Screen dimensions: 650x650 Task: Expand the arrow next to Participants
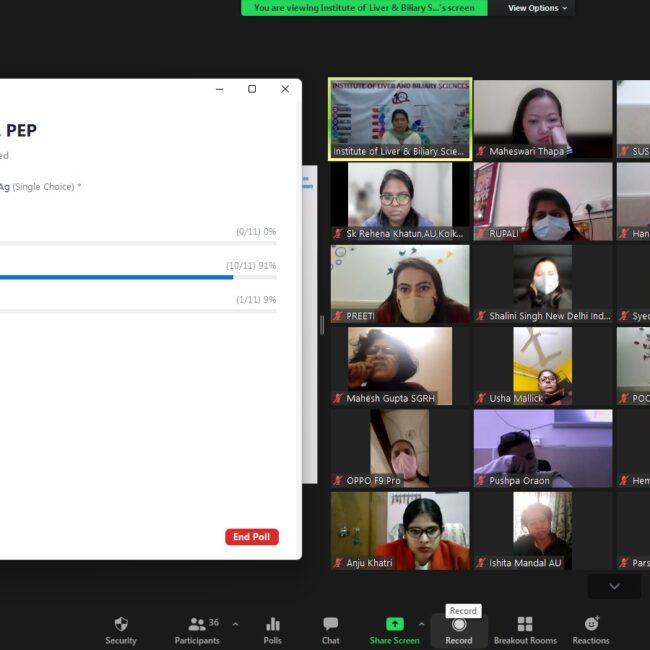click(236, 623)
